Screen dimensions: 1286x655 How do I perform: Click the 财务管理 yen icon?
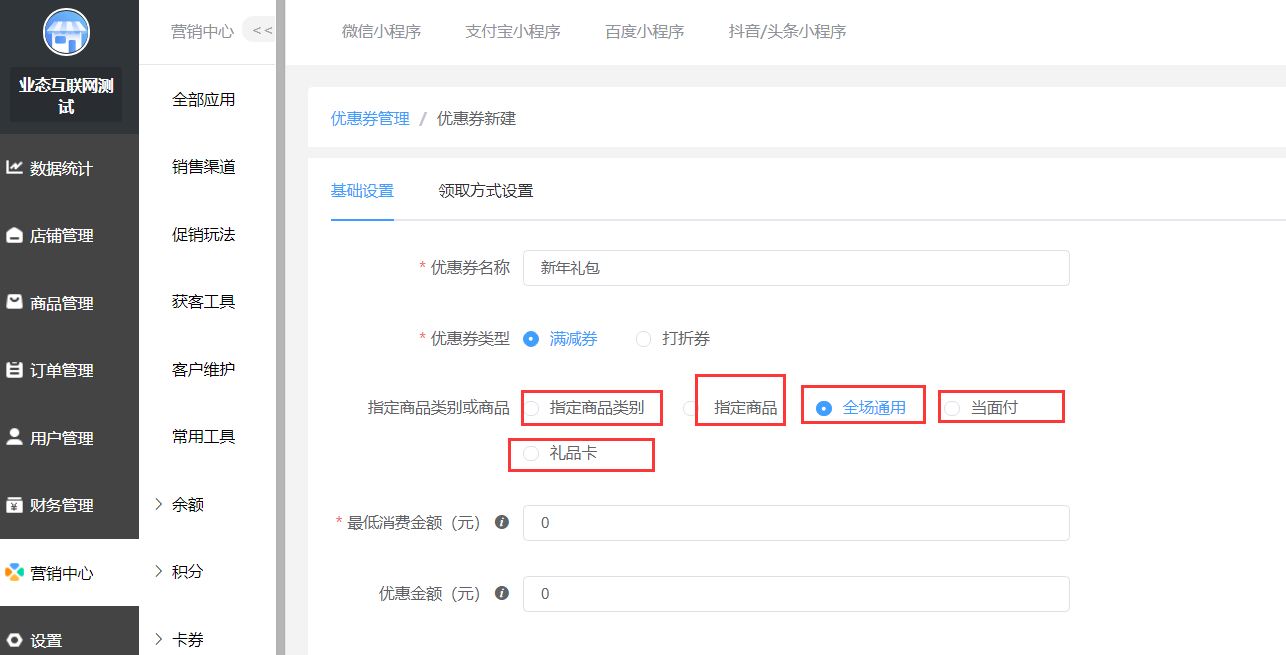14,505
